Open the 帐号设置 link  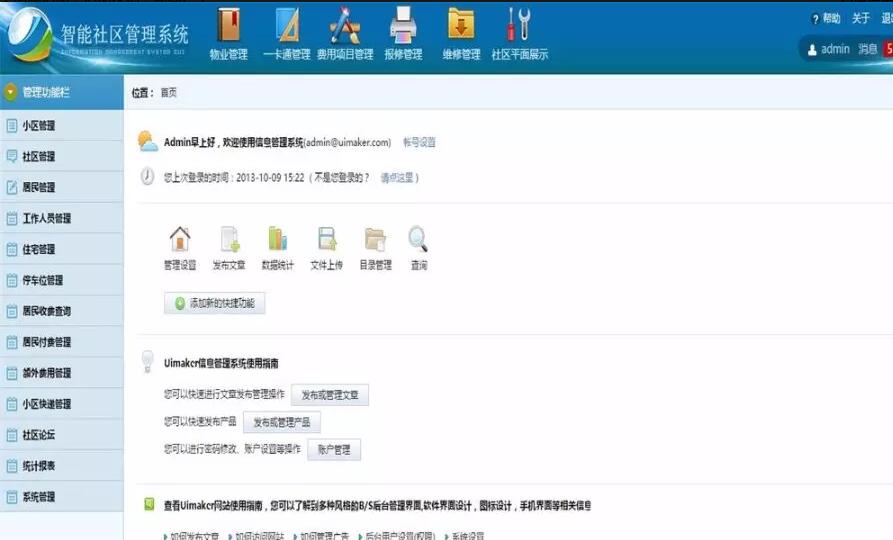coord(419,142)
